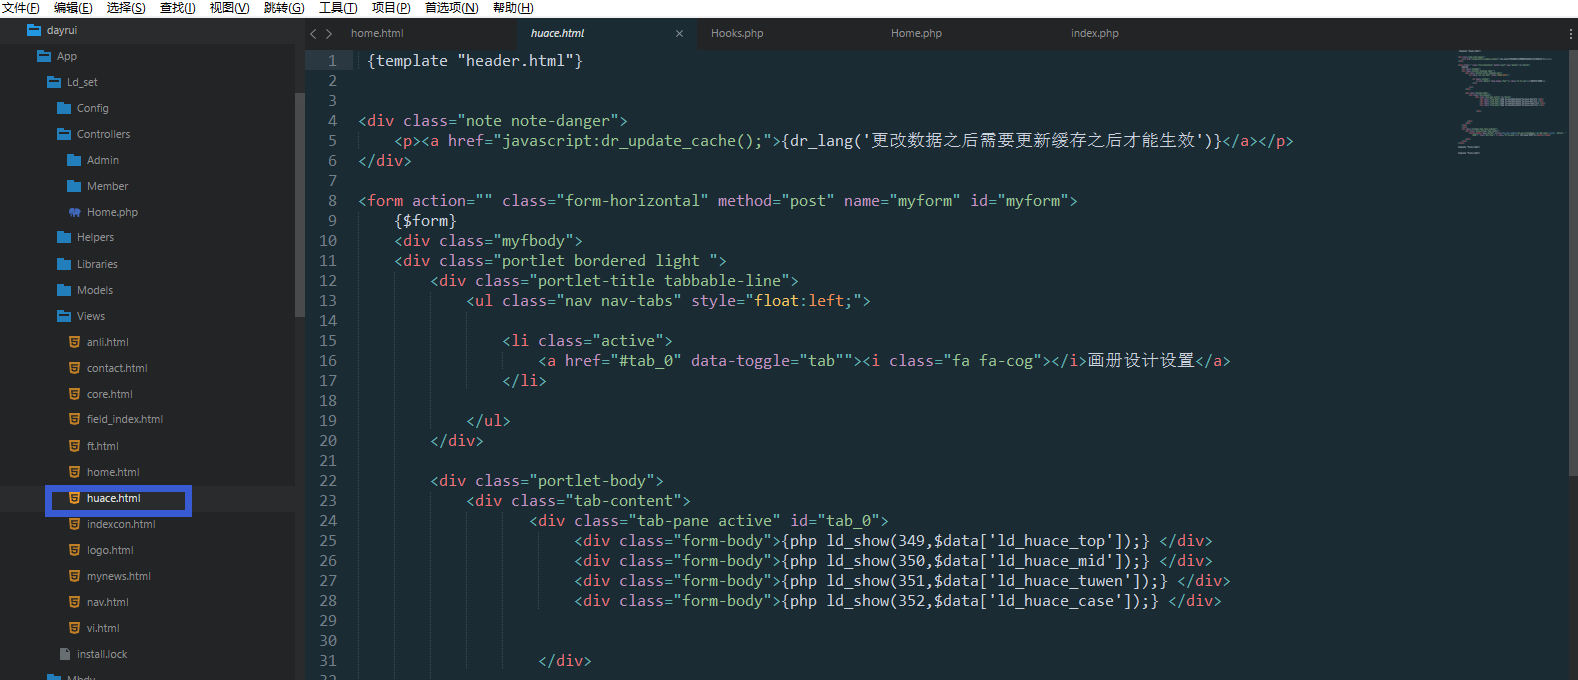This screenshot has width=1578, height=680.
Task: Click the folder icon for Controllers
Action: (x=64, y=134)
